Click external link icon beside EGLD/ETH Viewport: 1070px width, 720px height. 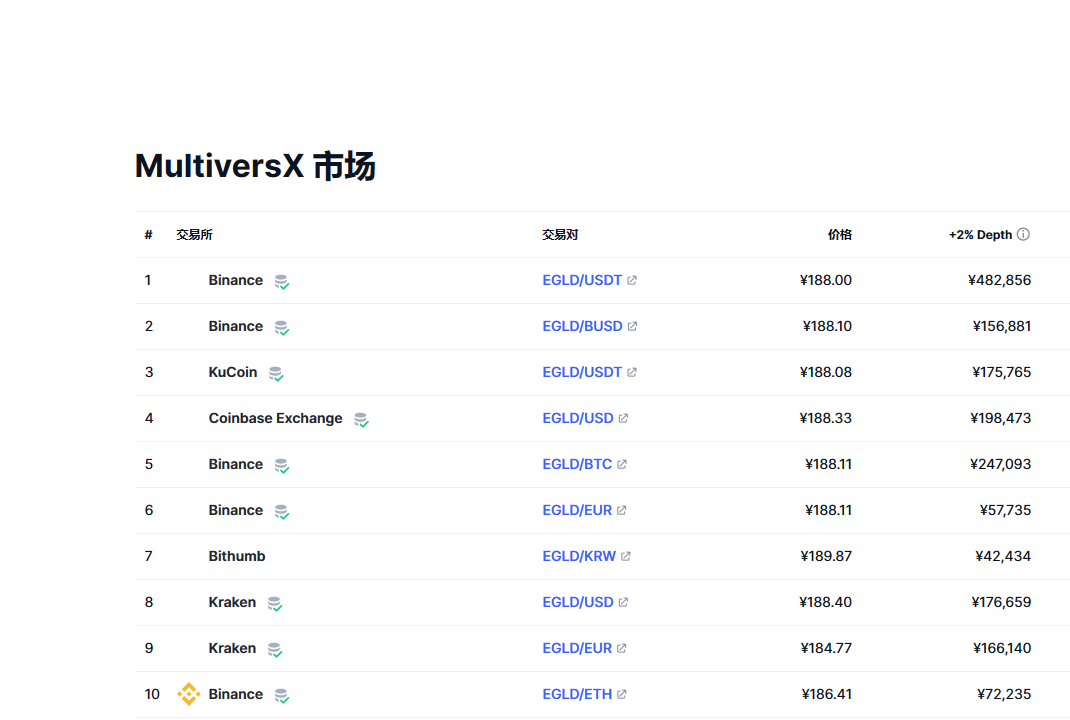click(x=622, y=694)
